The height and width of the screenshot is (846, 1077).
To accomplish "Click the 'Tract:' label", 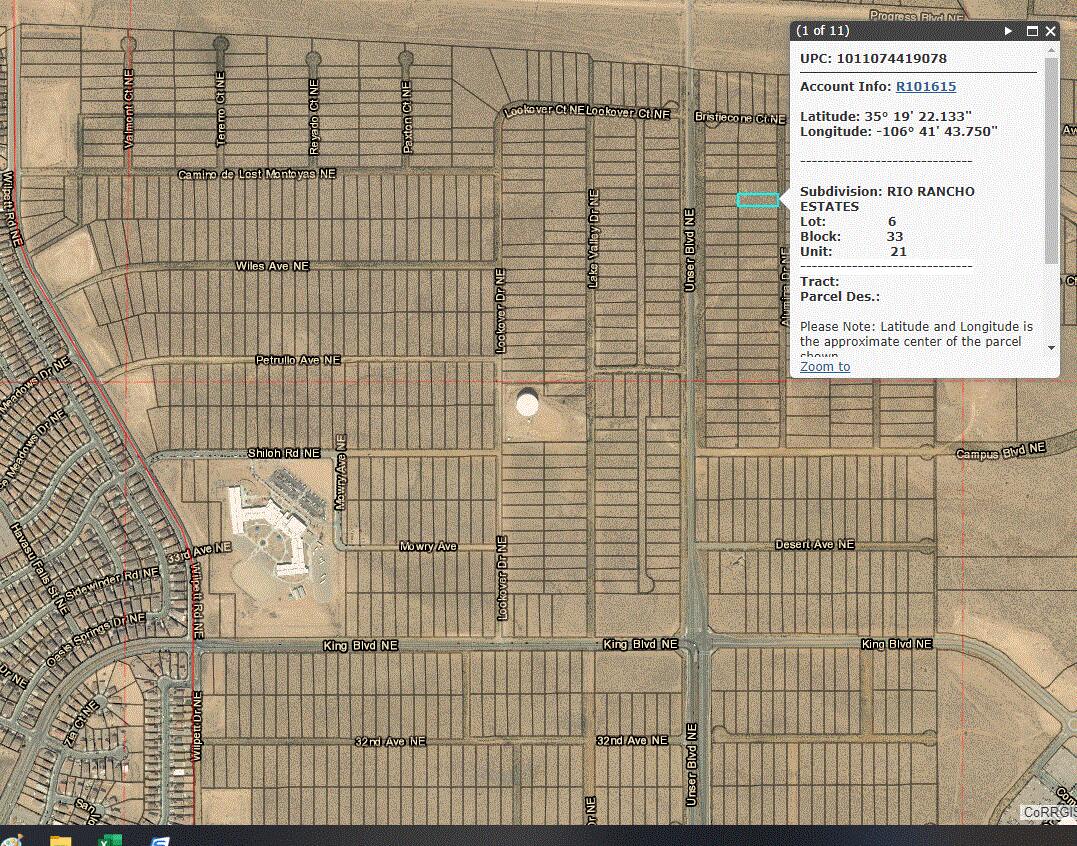I will (x=819, y=282).
